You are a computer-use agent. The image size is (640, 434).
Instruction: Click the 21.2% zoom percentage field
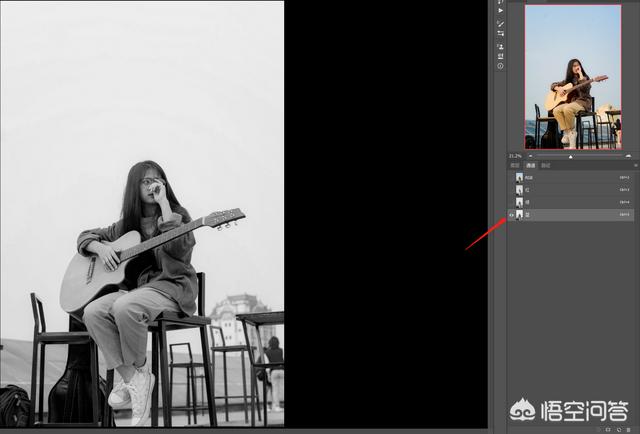tap(515, 156)
